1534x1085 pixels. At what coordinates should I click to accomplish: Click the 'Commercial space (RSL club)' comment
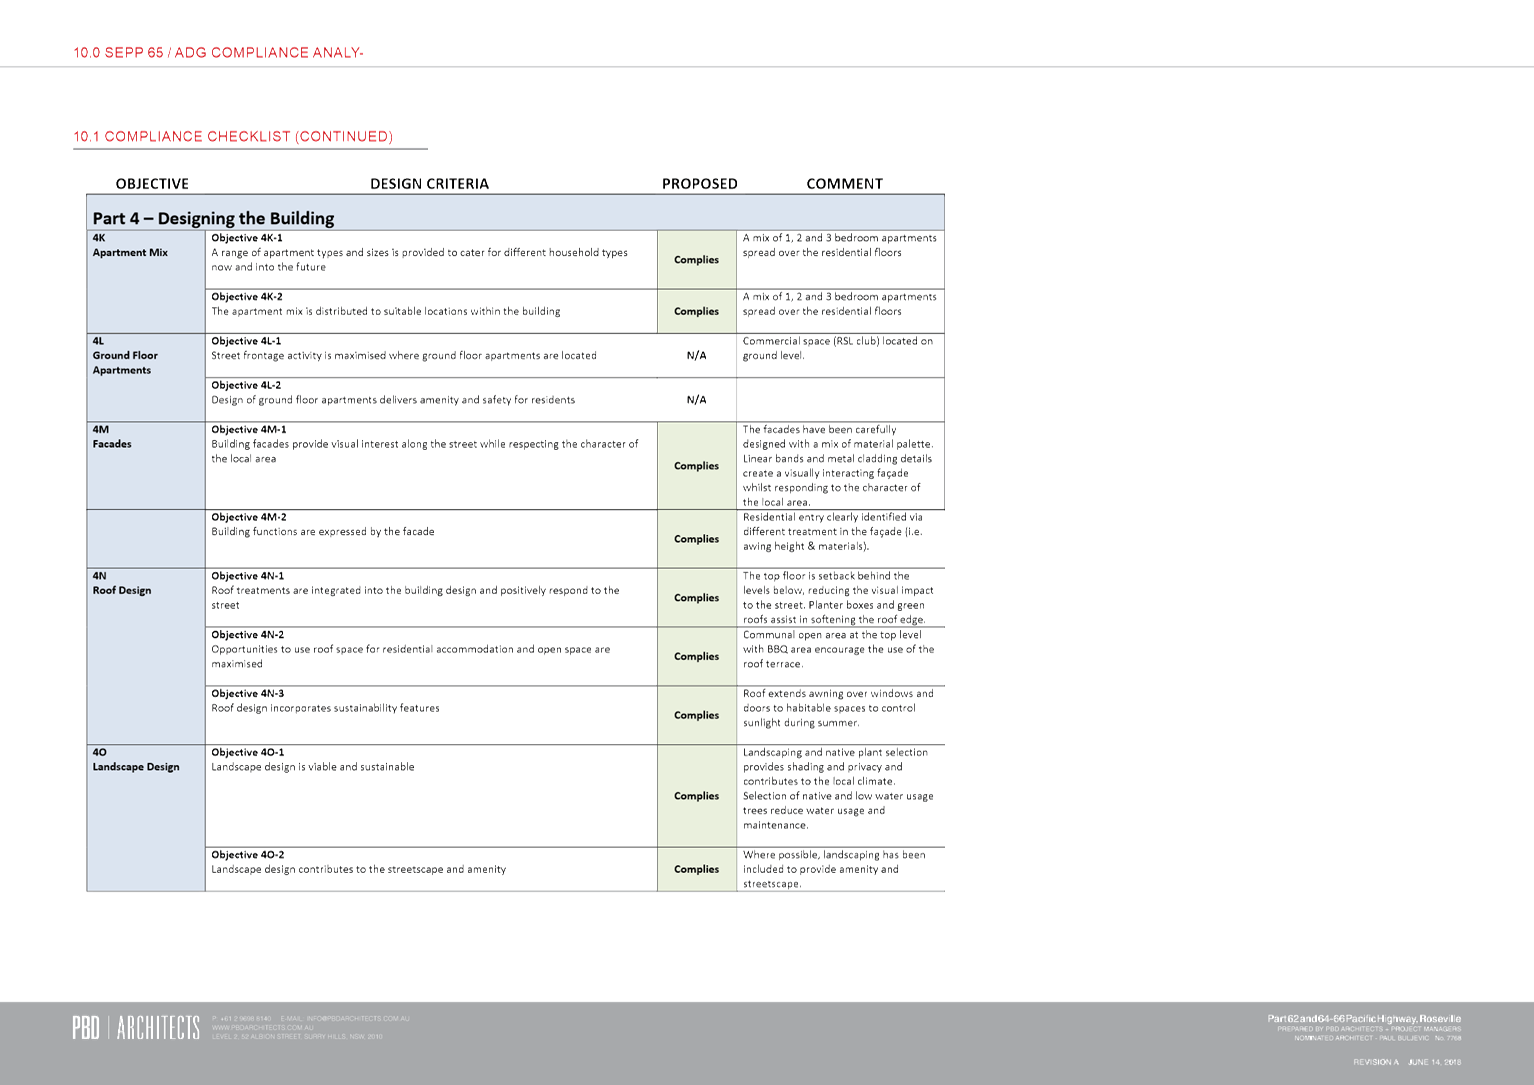tap(838, 348)
